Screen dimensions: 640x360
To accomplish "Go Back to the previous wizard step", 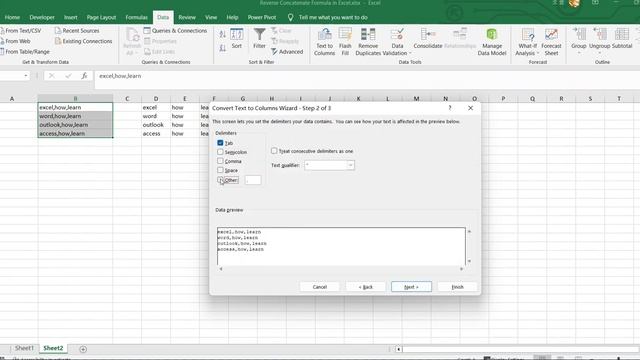I will [366, 287].
